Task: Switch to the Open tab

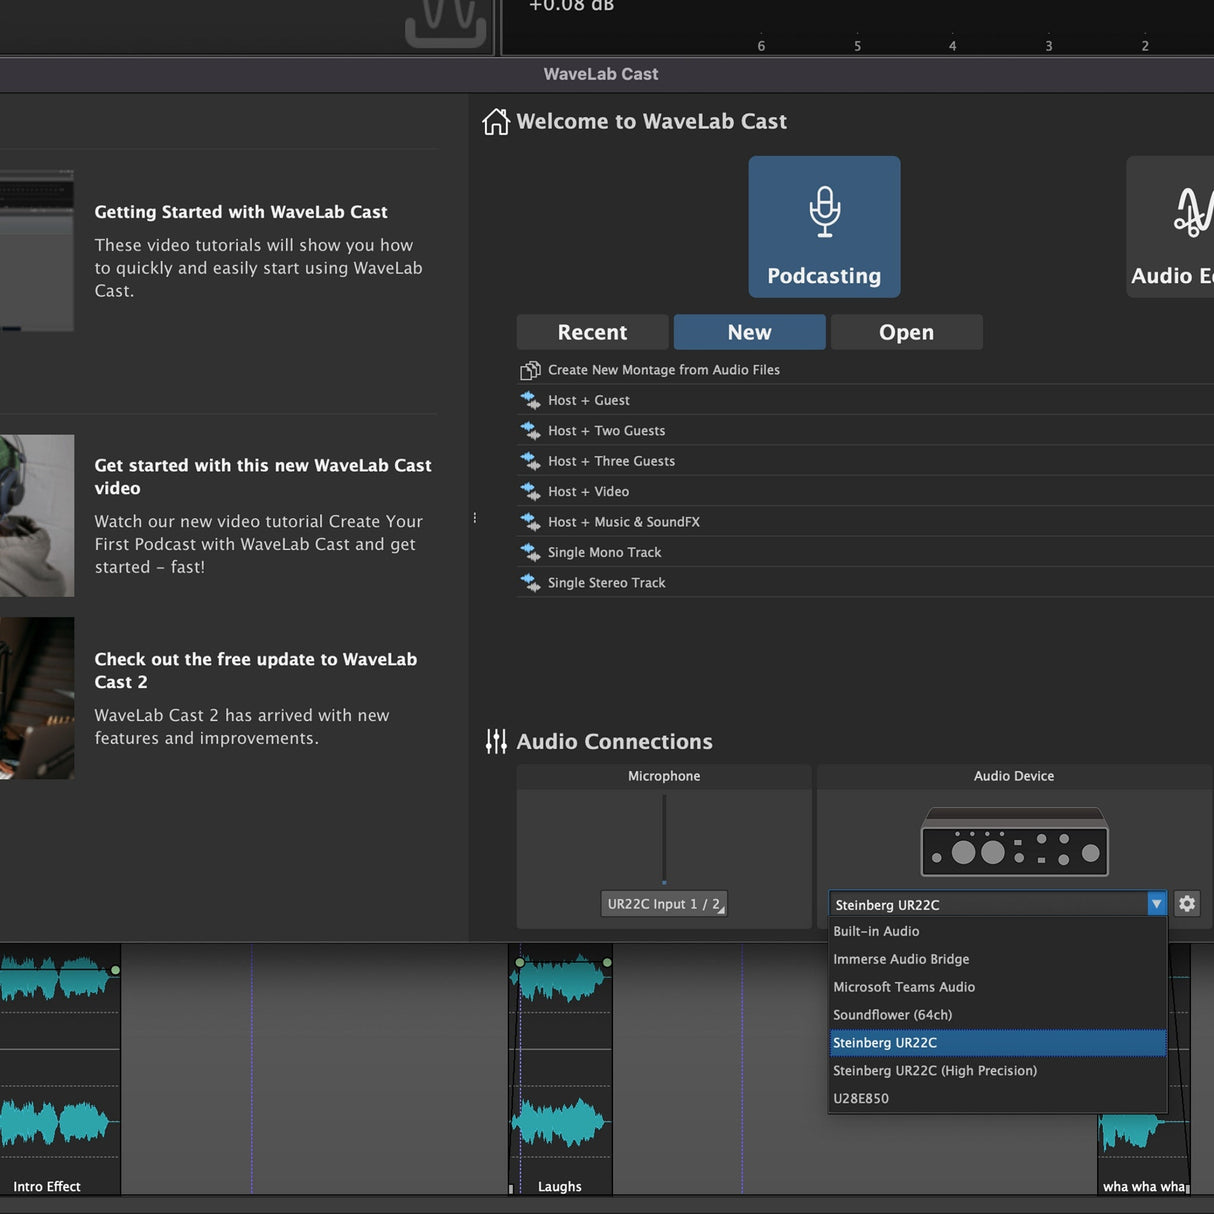Action: tap(906, 332)
